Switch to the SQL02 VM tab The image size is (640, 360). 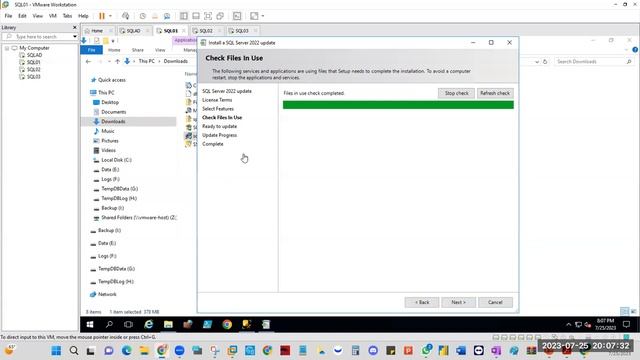tap(206, 31)
